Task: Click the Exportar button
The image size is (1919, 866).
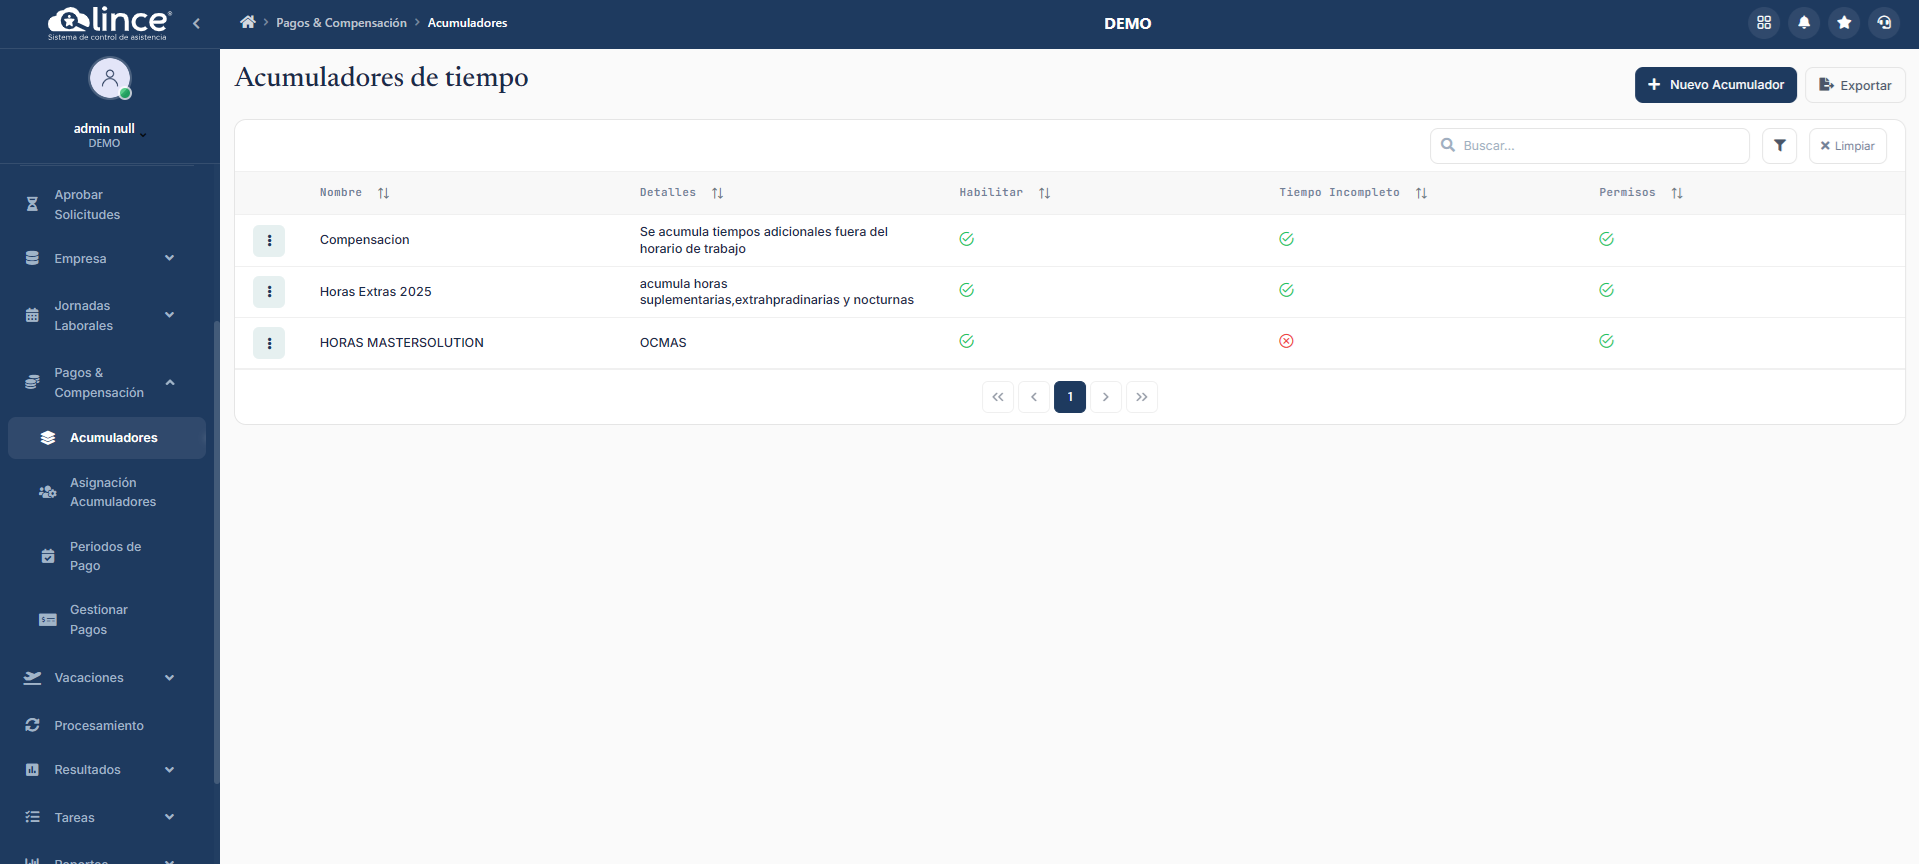Action: tap(1854, 85)
